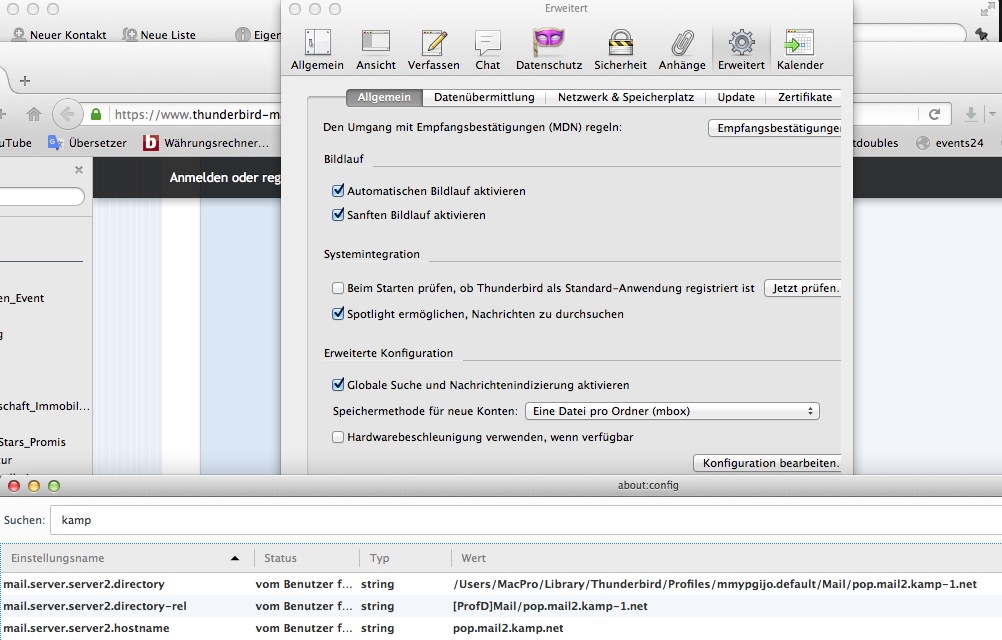Open the Datenschutz mask icon pane
This screenshot has width=1002, height=640.
549,50
